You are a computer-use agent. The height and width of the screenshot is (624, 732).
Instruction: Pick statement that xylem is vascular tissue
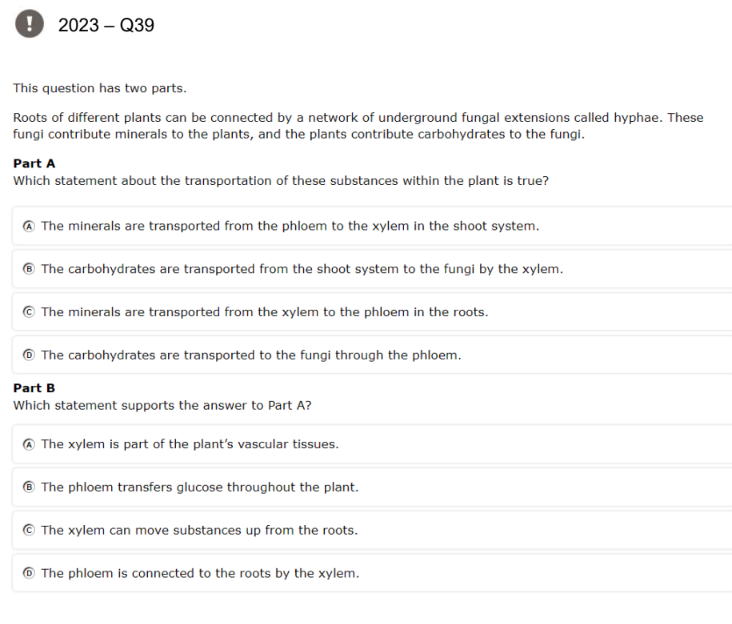click(372, 444)
